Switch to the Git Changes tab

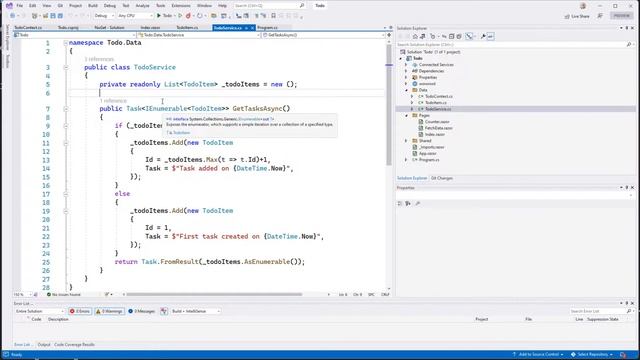click(442, 178)
